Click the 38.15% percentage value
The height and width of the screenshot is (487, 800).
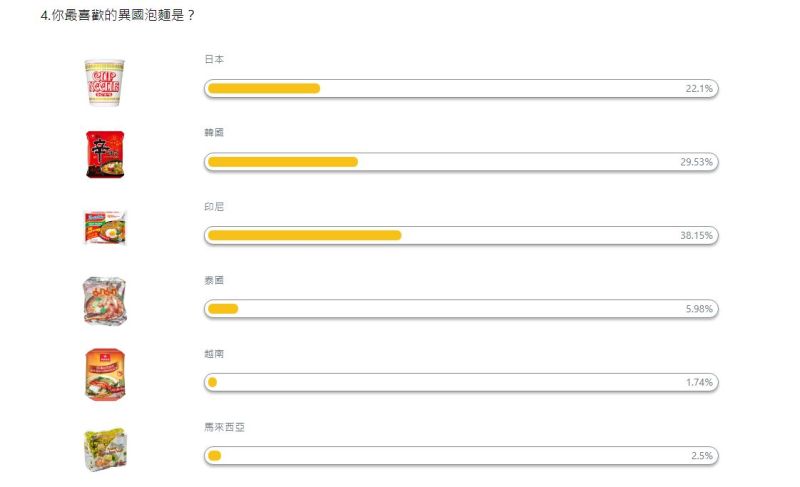point(696,235)
